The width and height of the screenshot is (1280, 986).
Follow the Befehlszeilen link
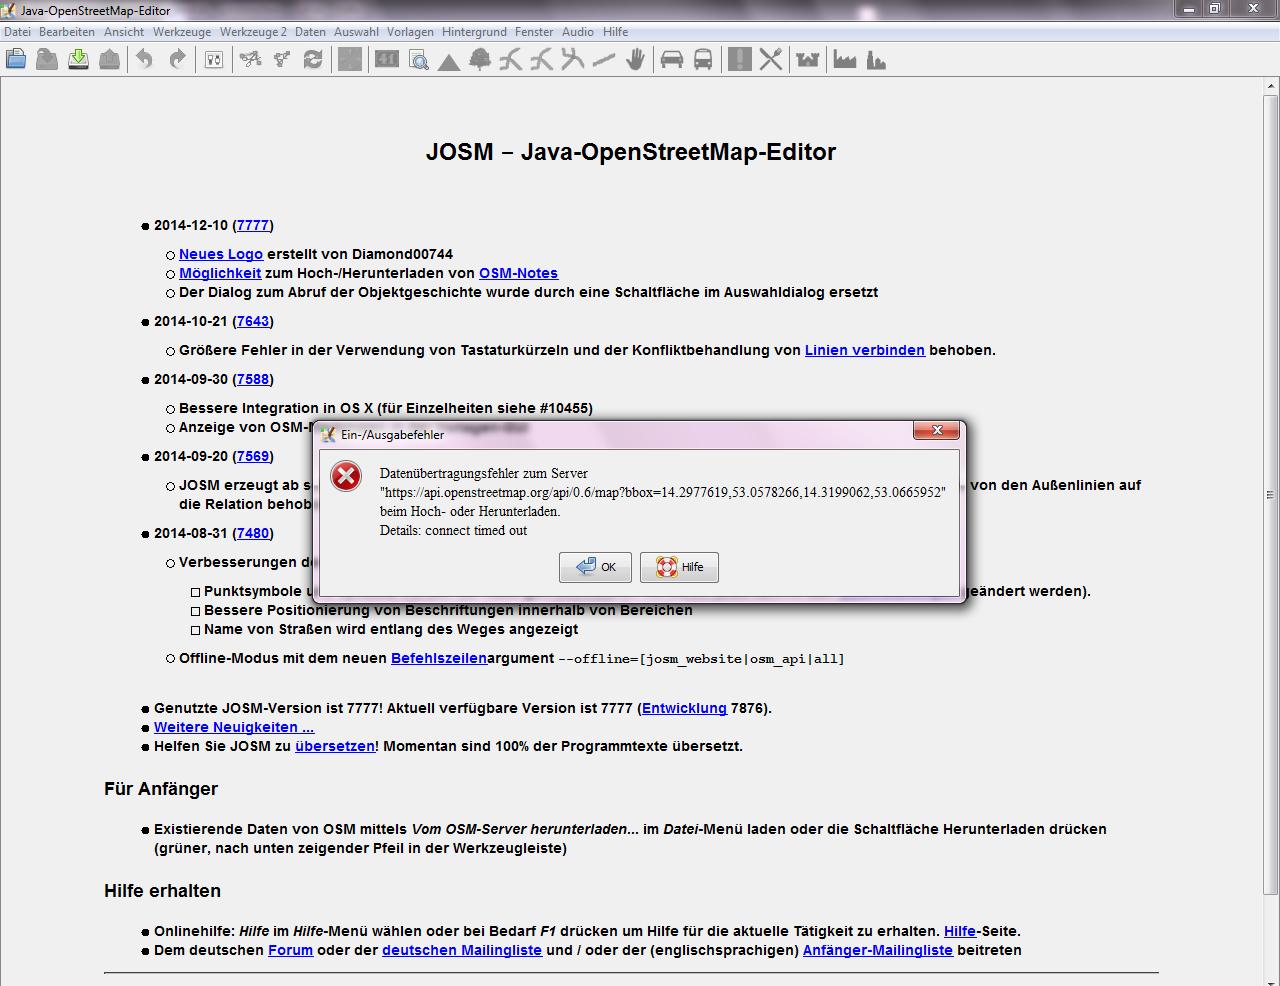coord(439,658)
